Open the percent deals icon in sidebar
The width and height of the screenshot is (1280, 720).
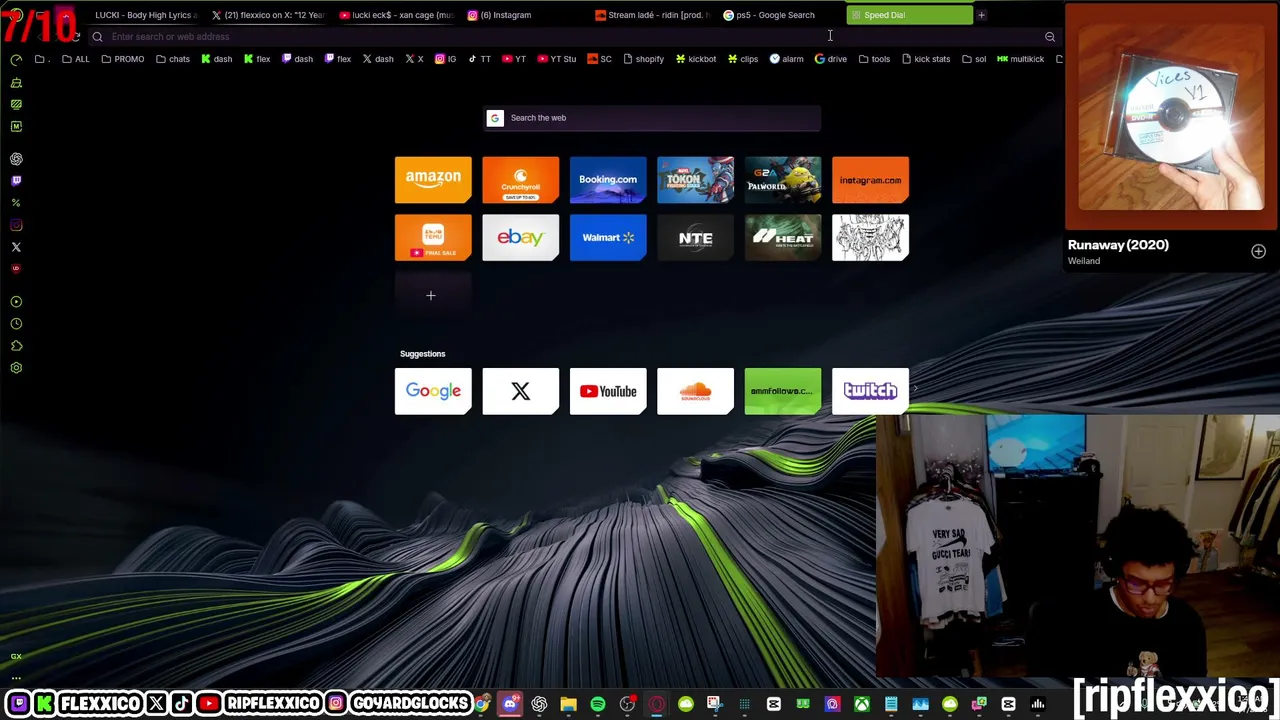coord(16,203)
